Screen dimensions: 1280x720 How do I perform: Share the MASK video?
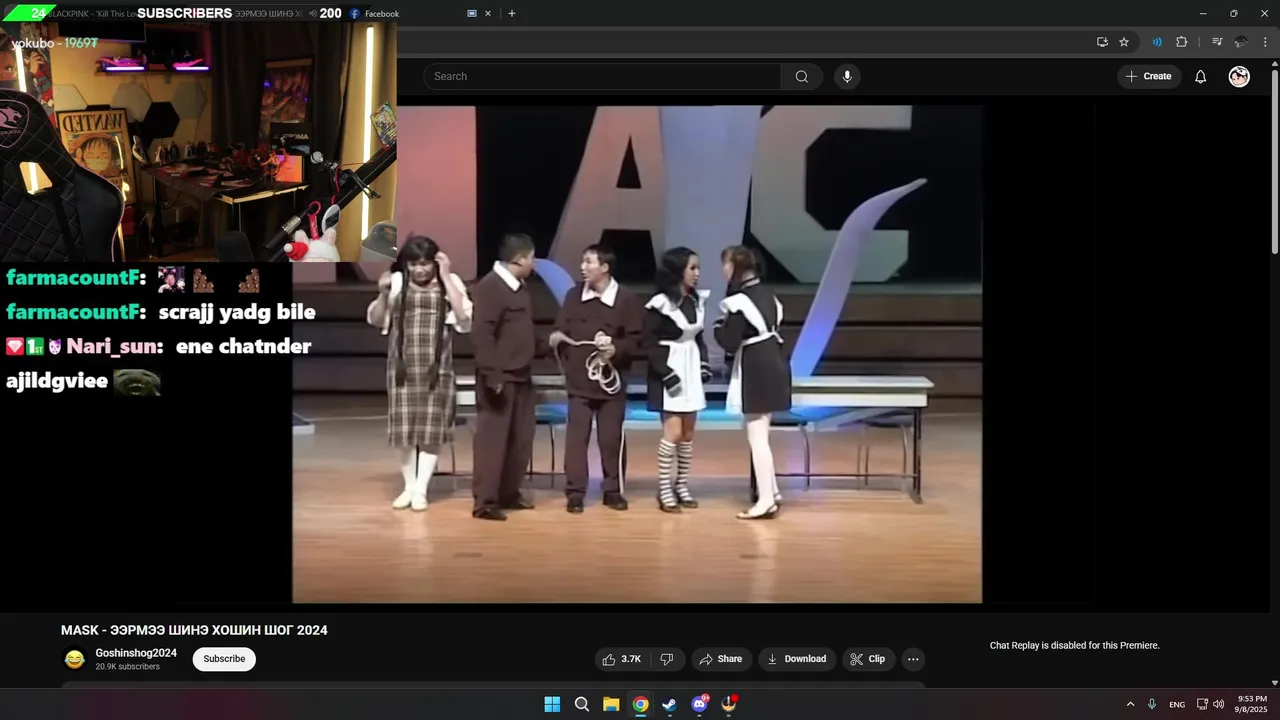[x=721, y=659]
